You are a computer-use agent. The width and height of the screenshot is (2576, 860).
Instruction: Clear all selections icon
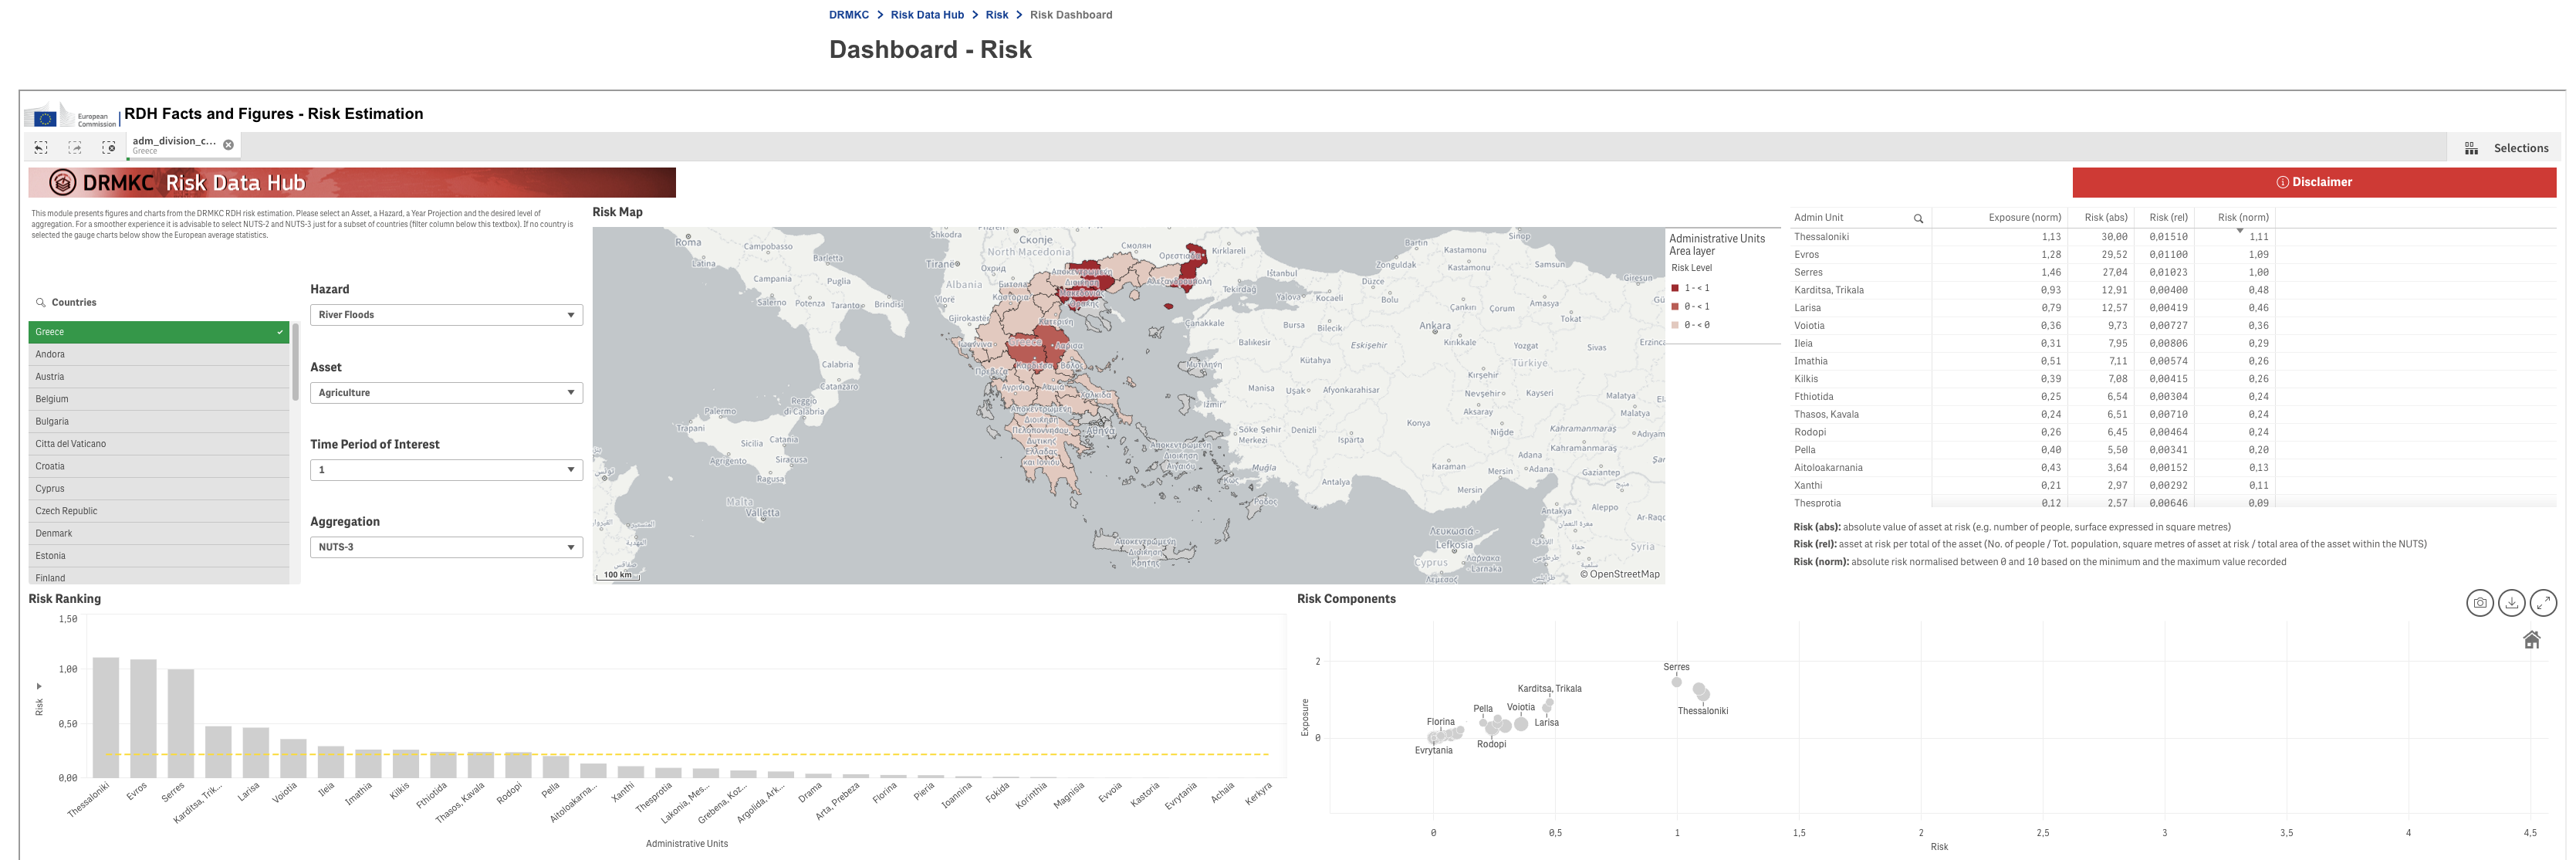109,147
